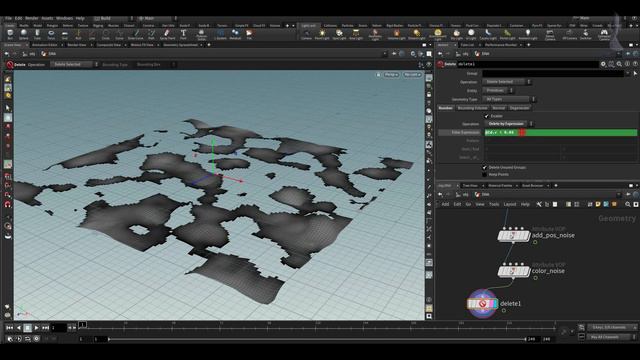Open the network editor Layout menu
Viewport: 640px width, 360px height.
point(510,204)
